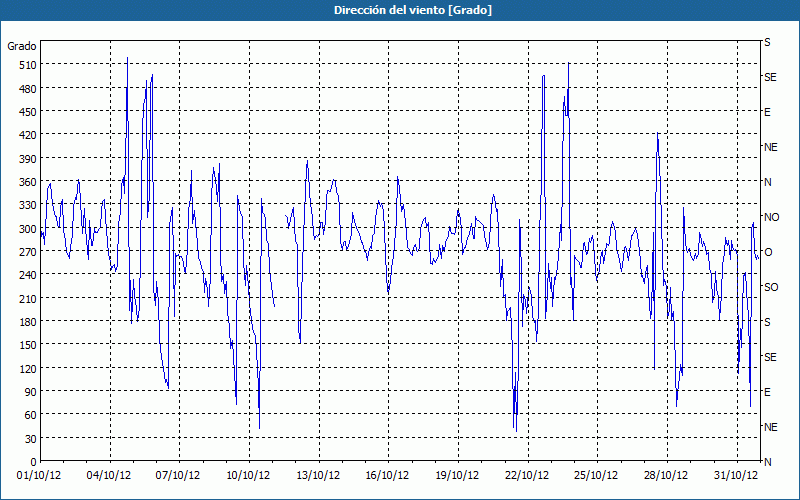This screenshot has height=500, width=800.
Task: Click the chart title 'Dirección del viento [Grado]'
Action: [x=413, y=10]
